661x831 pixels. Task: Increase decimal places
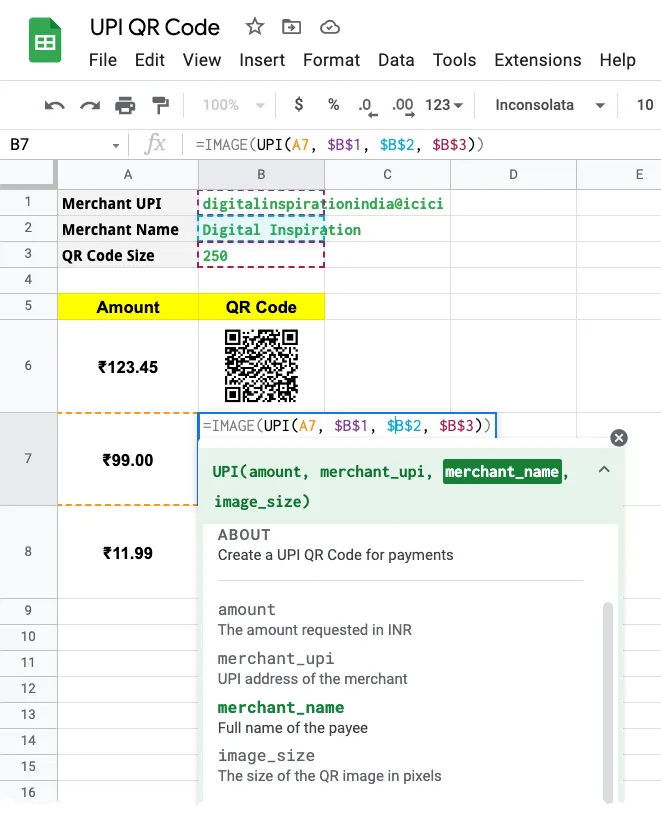coord(401,105)
